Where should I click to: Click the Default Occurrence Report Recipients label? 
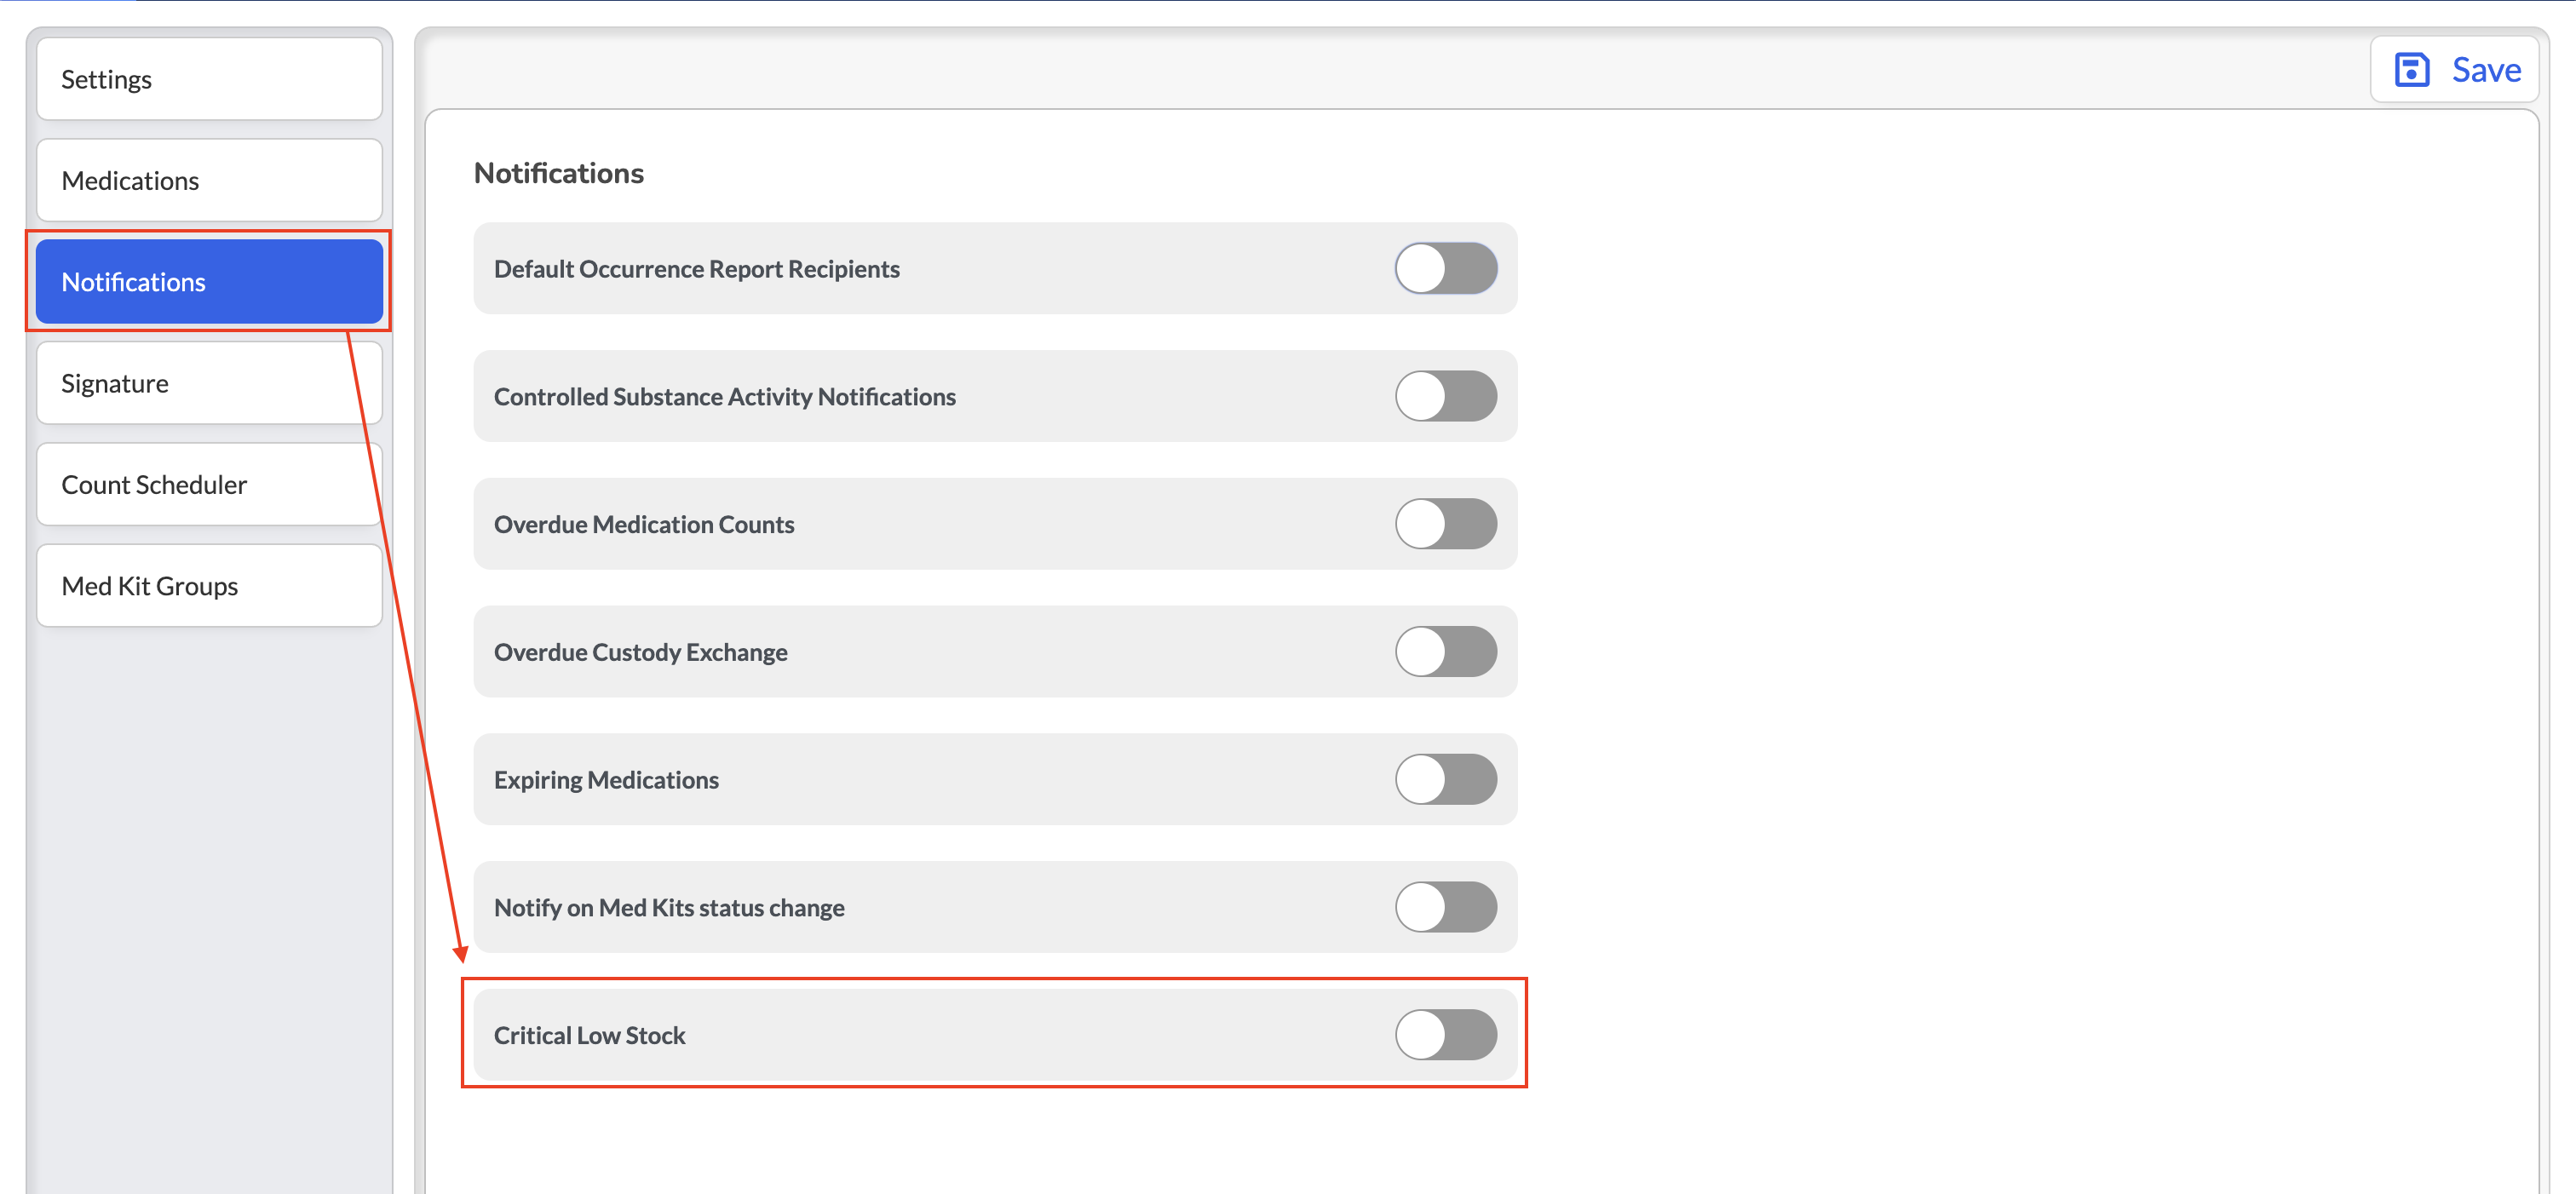coord(696,269)
